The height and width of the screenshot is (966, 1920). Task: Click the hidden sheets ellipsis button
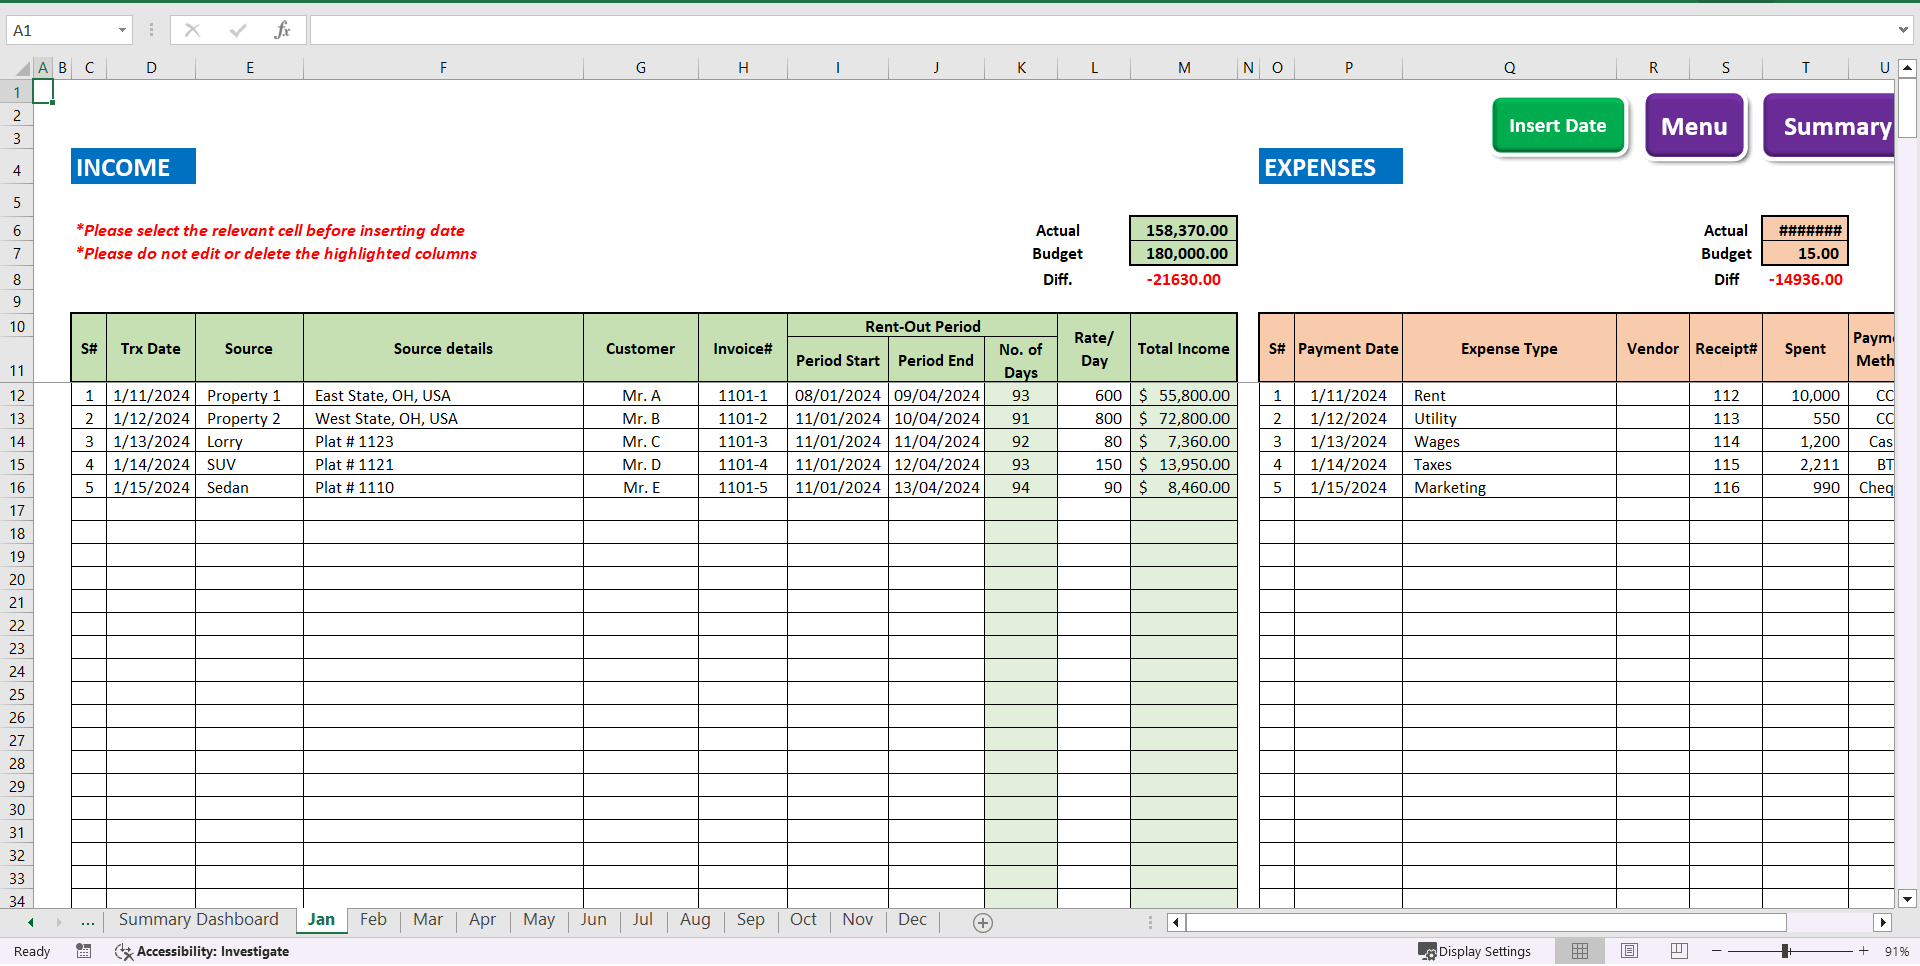pos(88,922)
